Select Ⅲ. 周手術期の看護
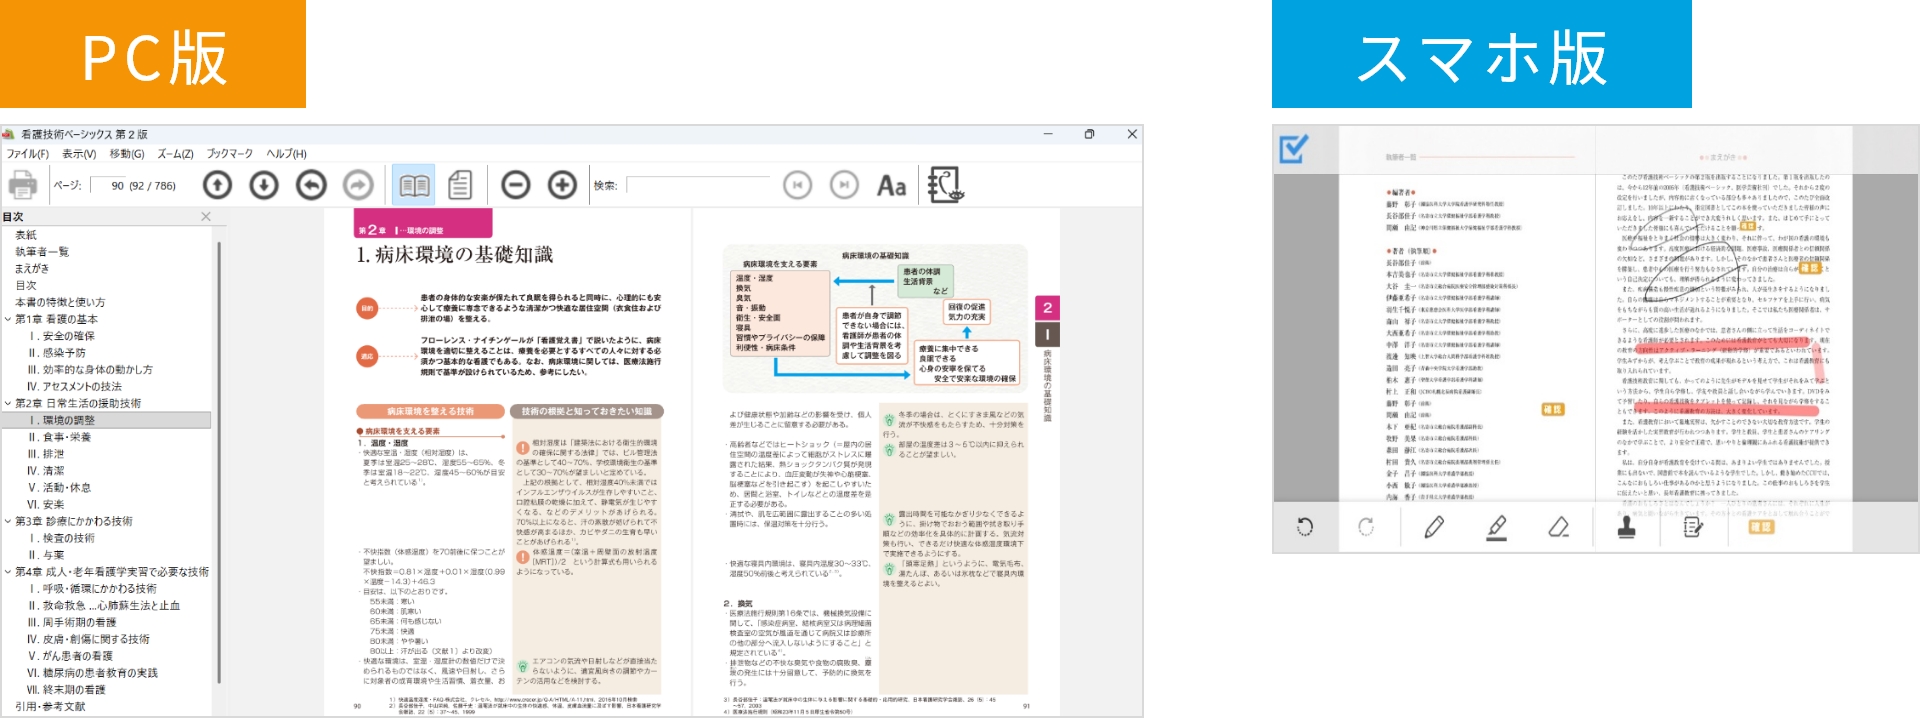 [x=72, y=622]
